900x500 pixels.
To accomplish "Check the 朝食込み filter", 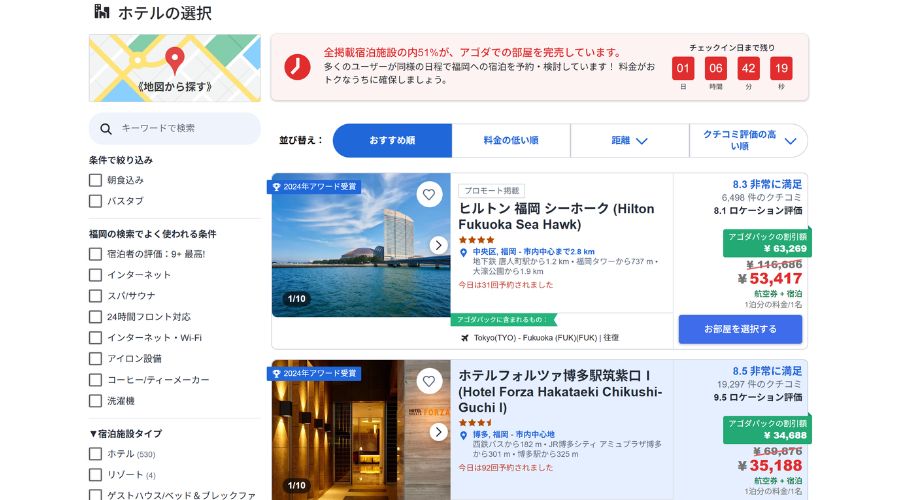I will point(95,180).
